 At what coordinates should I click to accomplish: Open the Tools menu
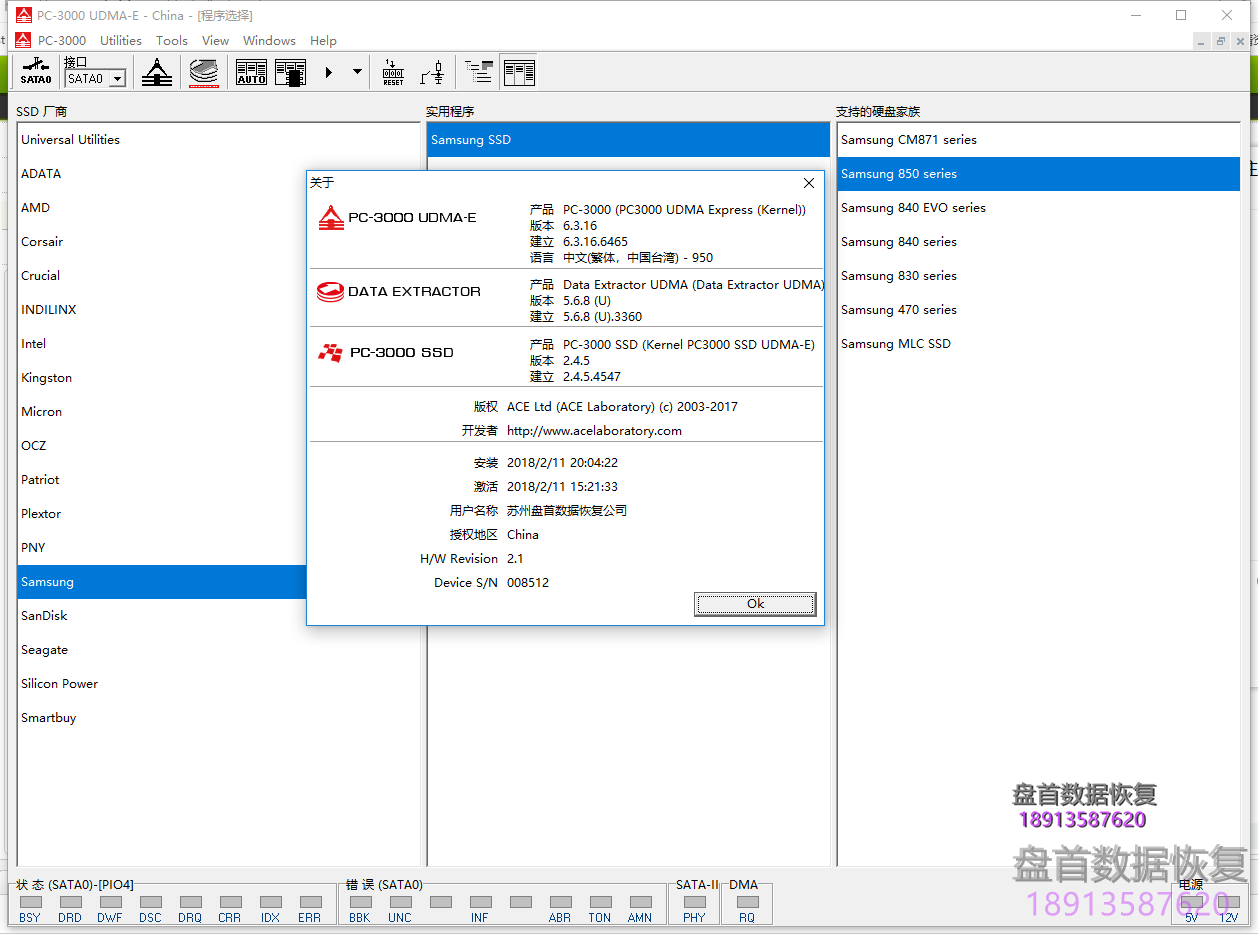pos(172,41)
